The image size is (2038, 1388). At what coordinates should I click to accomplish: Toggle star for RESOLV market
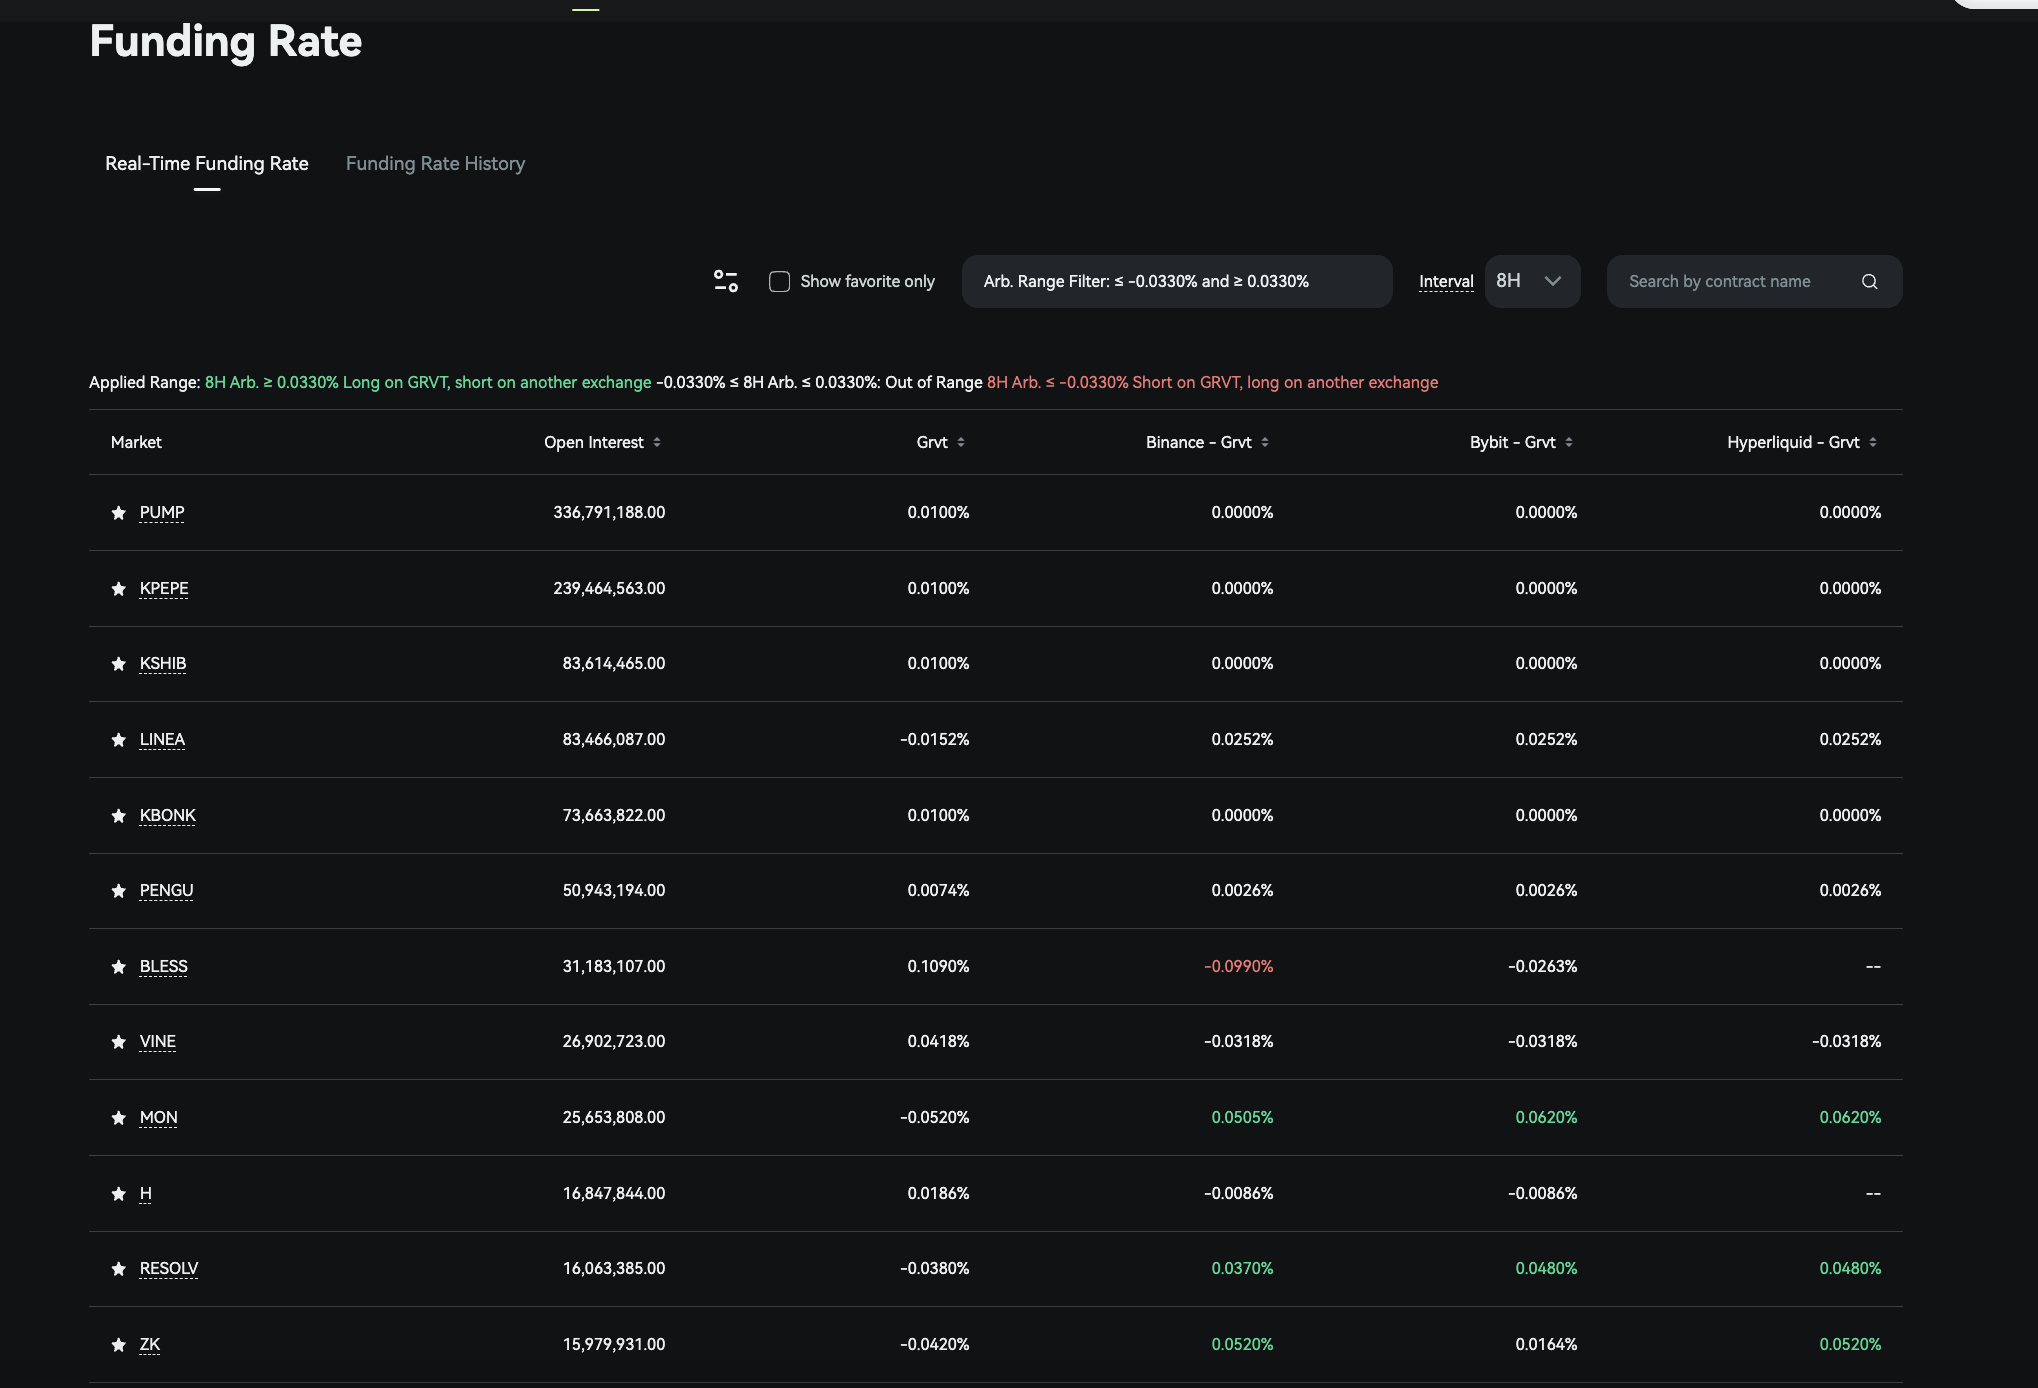(x=119, y=1269)
